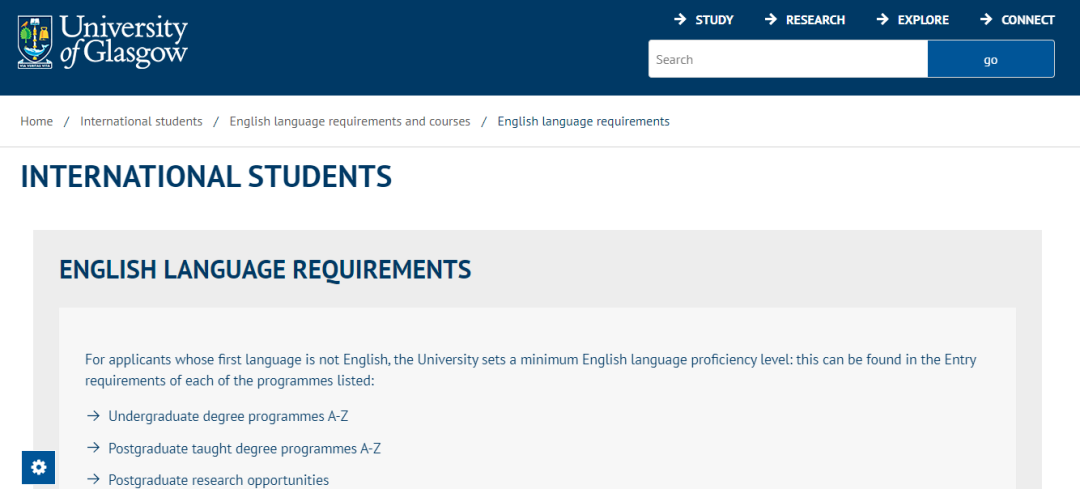Open Postgraduate research opportunities link

[218, 480]
